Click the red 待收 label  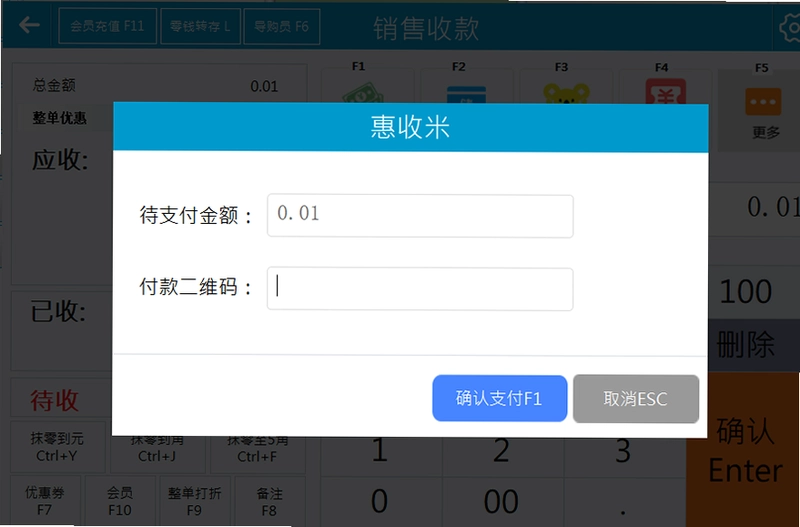coord(55,399)
